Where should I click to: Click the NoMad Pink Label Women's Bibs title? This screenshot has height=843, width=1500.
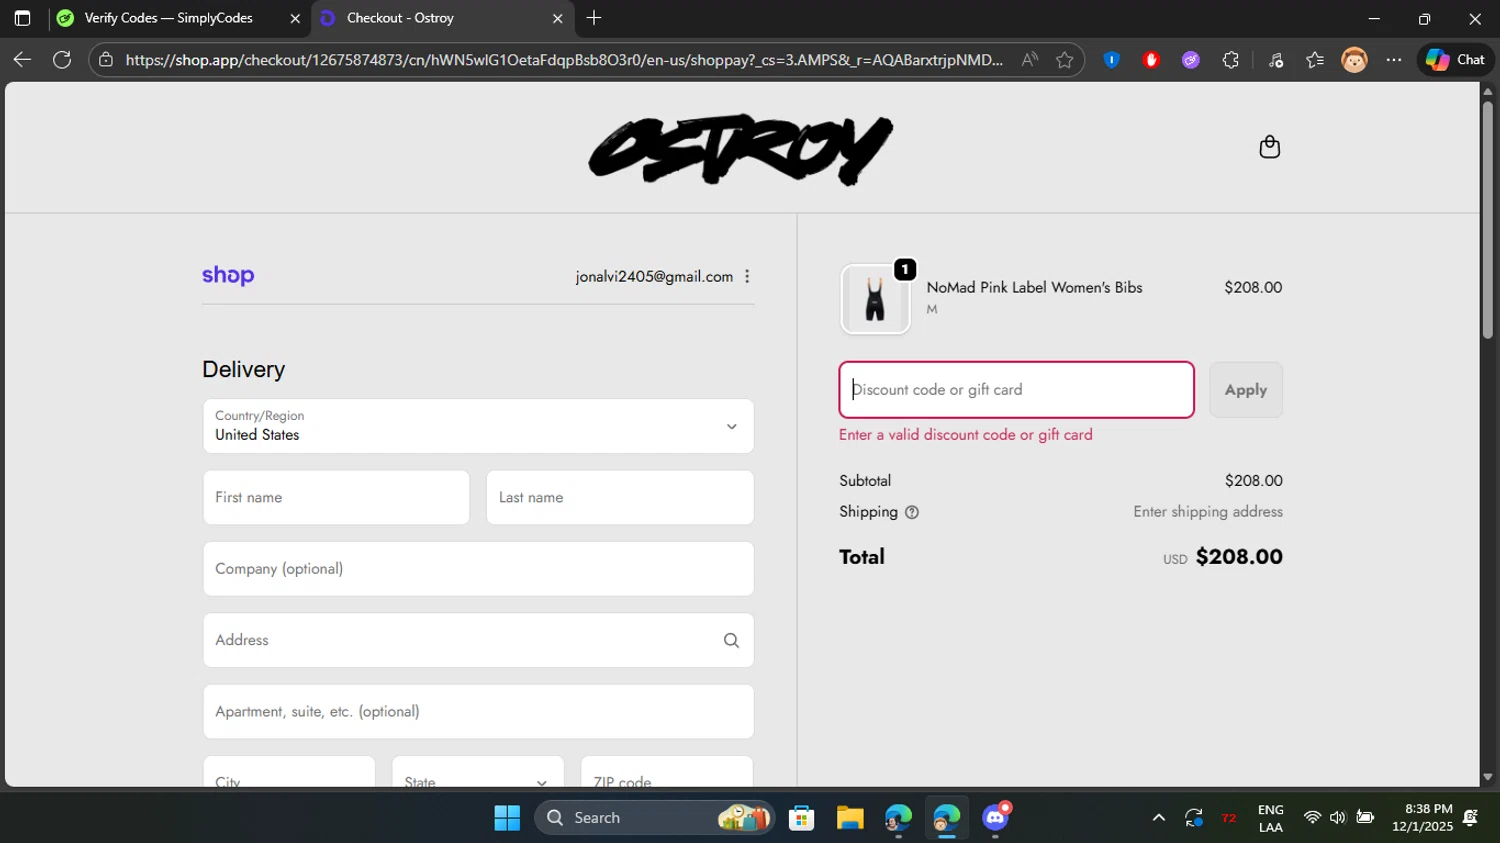coord(1034,288)
